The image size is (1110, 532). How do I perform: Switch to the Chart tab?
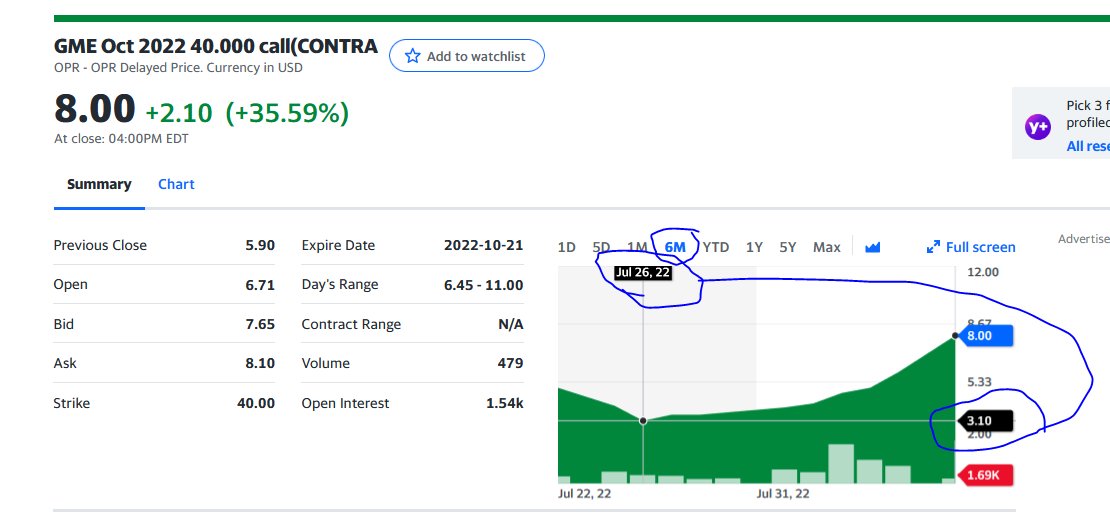(176, 185)
